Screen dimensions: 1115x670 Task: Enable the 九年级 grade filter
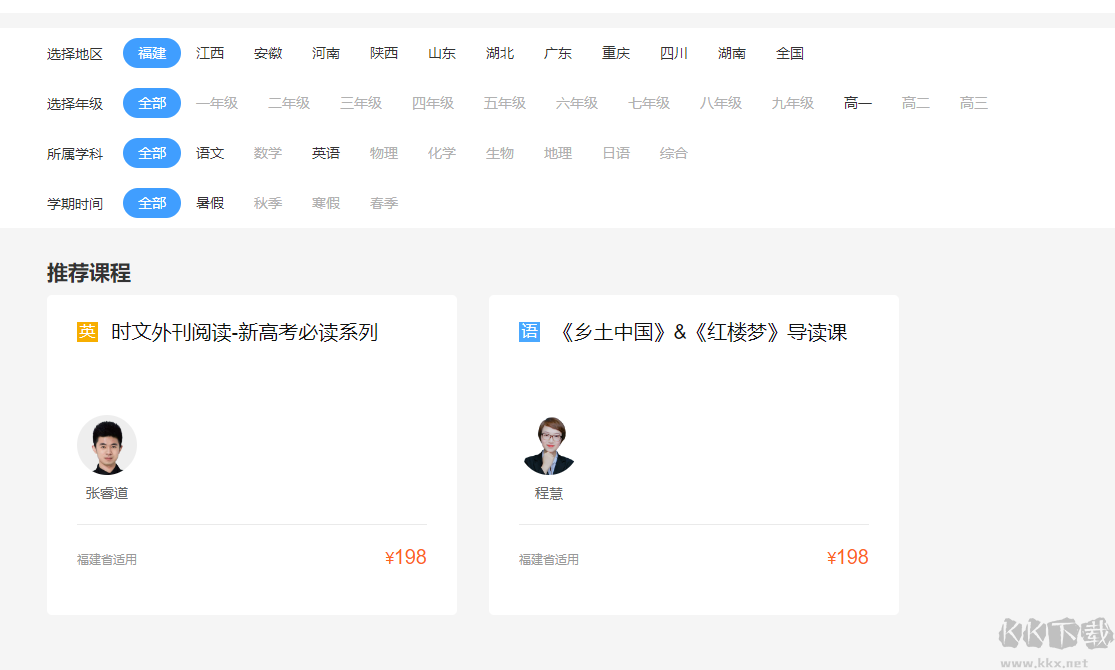791,102
